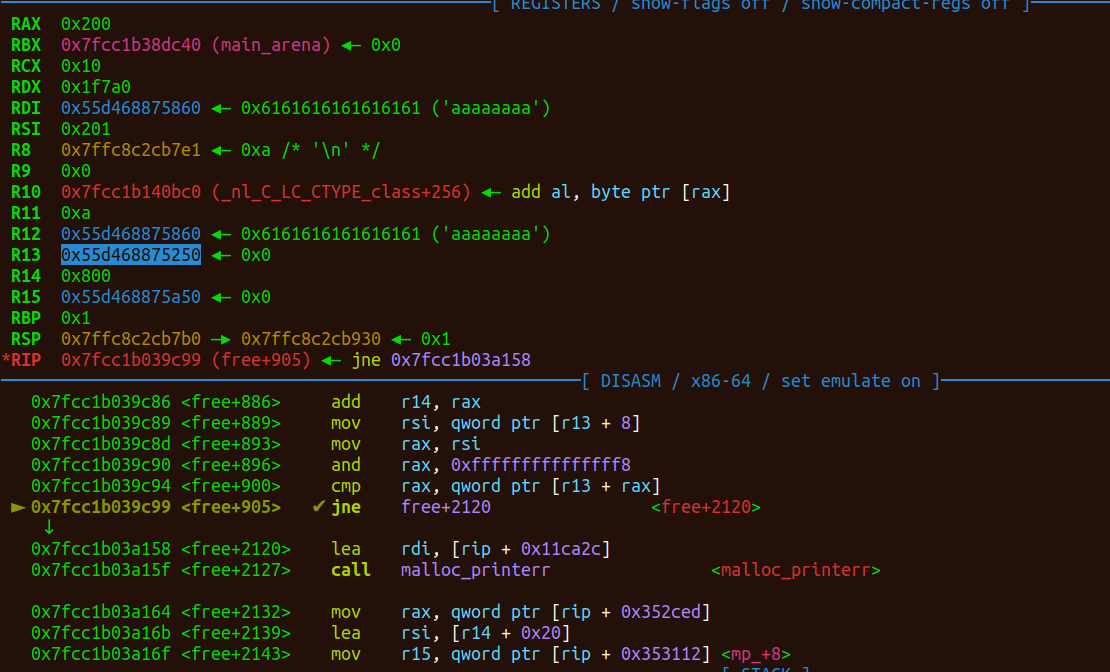Click the RAX register label
This screenshot has height=672, width=1110.
[x=26, y=24]
